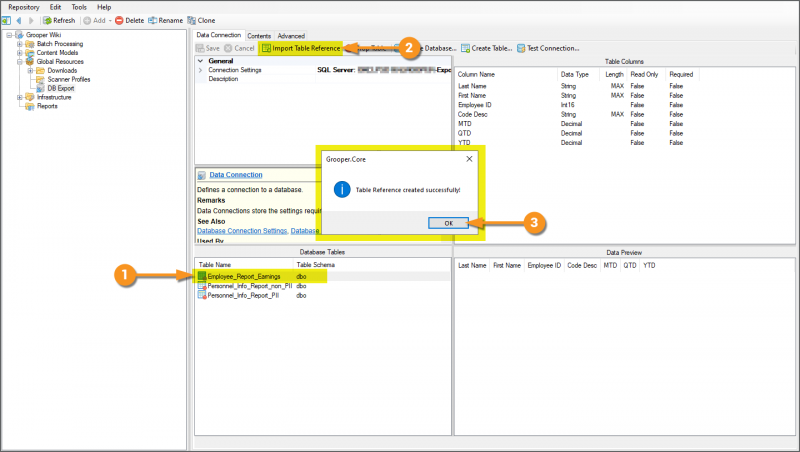Screen dimensions: 800x452
Task: Select the Grooper Wiki root item
Action: pyautogui.click(x=43, y=35)
